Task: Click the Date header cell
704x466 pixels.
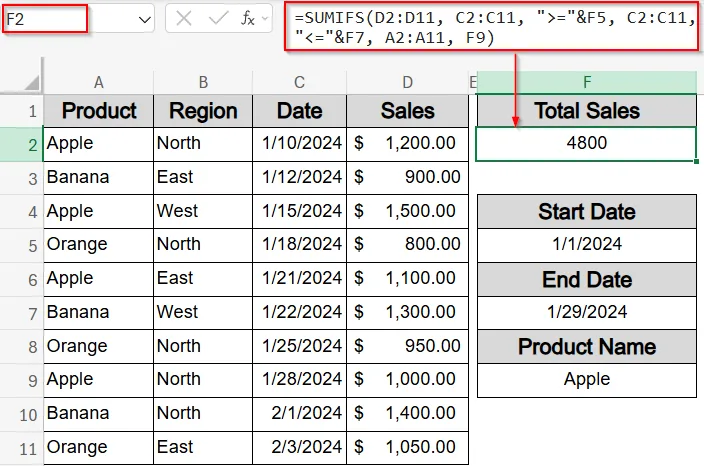Action: [299, 111]
